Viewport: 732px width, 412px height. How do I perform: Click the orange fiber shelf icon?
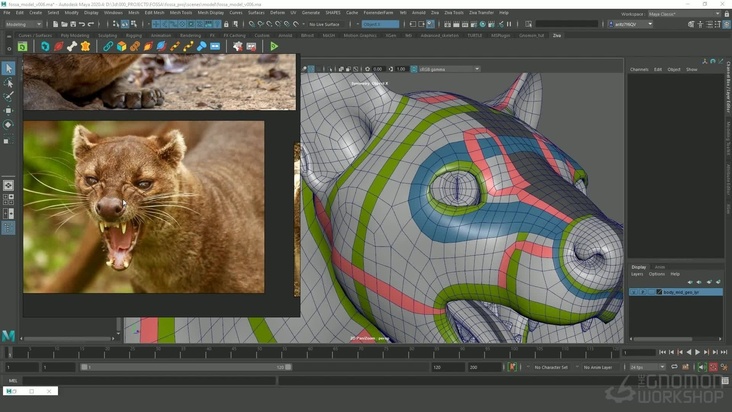click(148, 46)
